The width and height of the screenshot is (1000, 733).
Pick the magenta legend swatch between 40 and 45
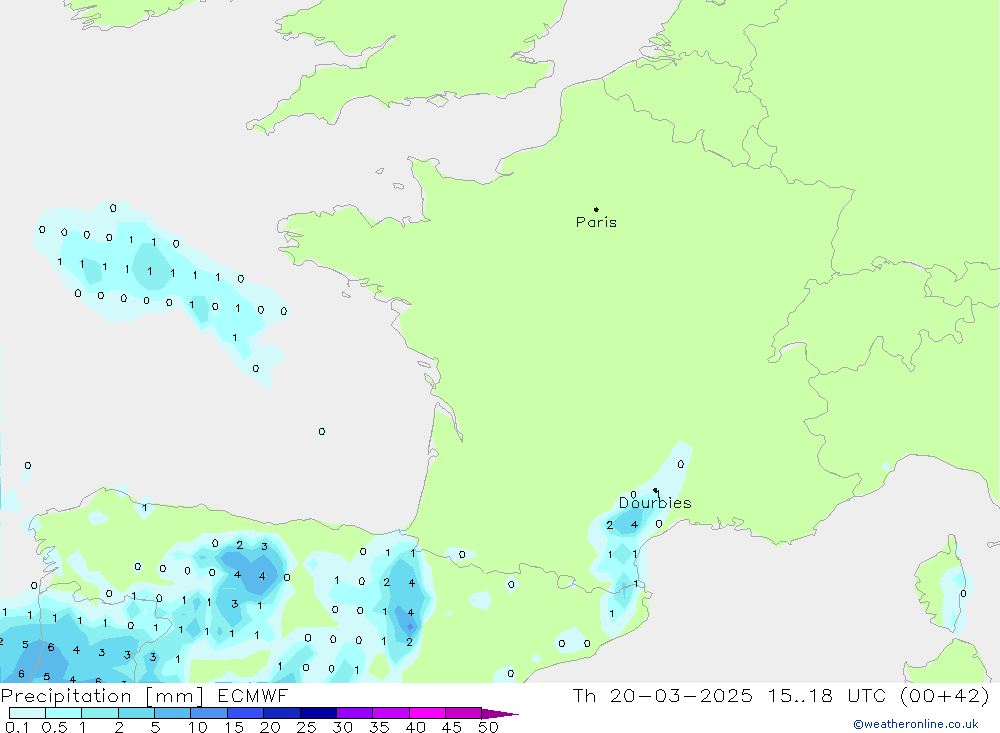coord(427,713)
